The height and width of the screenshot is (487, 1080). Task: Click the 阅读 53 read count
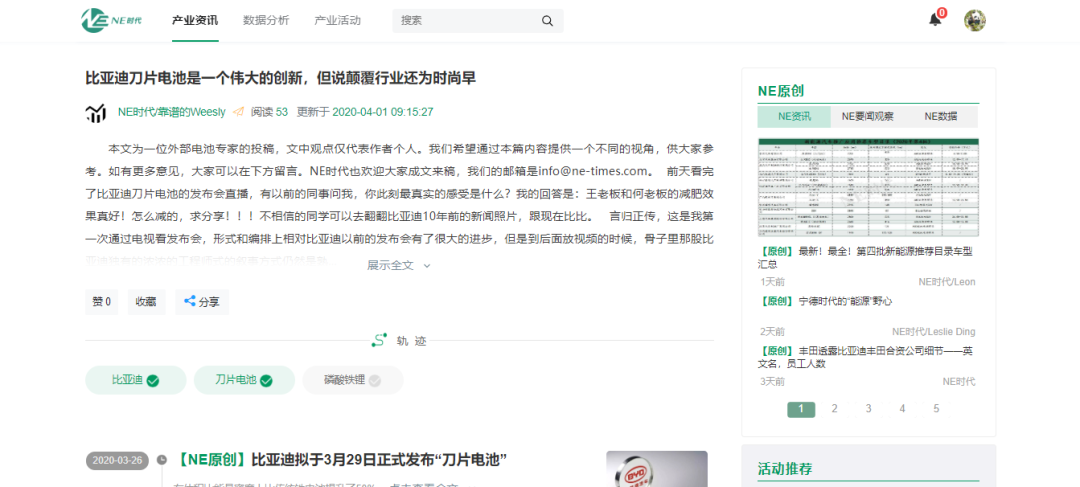point(269,112)
